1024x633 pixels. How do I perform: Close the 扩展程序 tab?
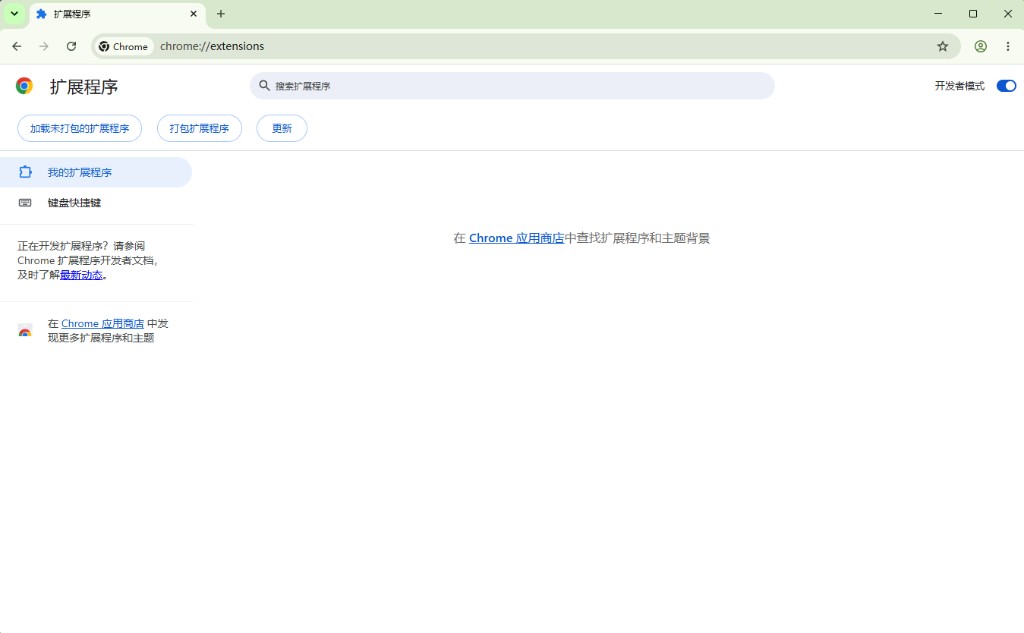click(x=193, y=14)
